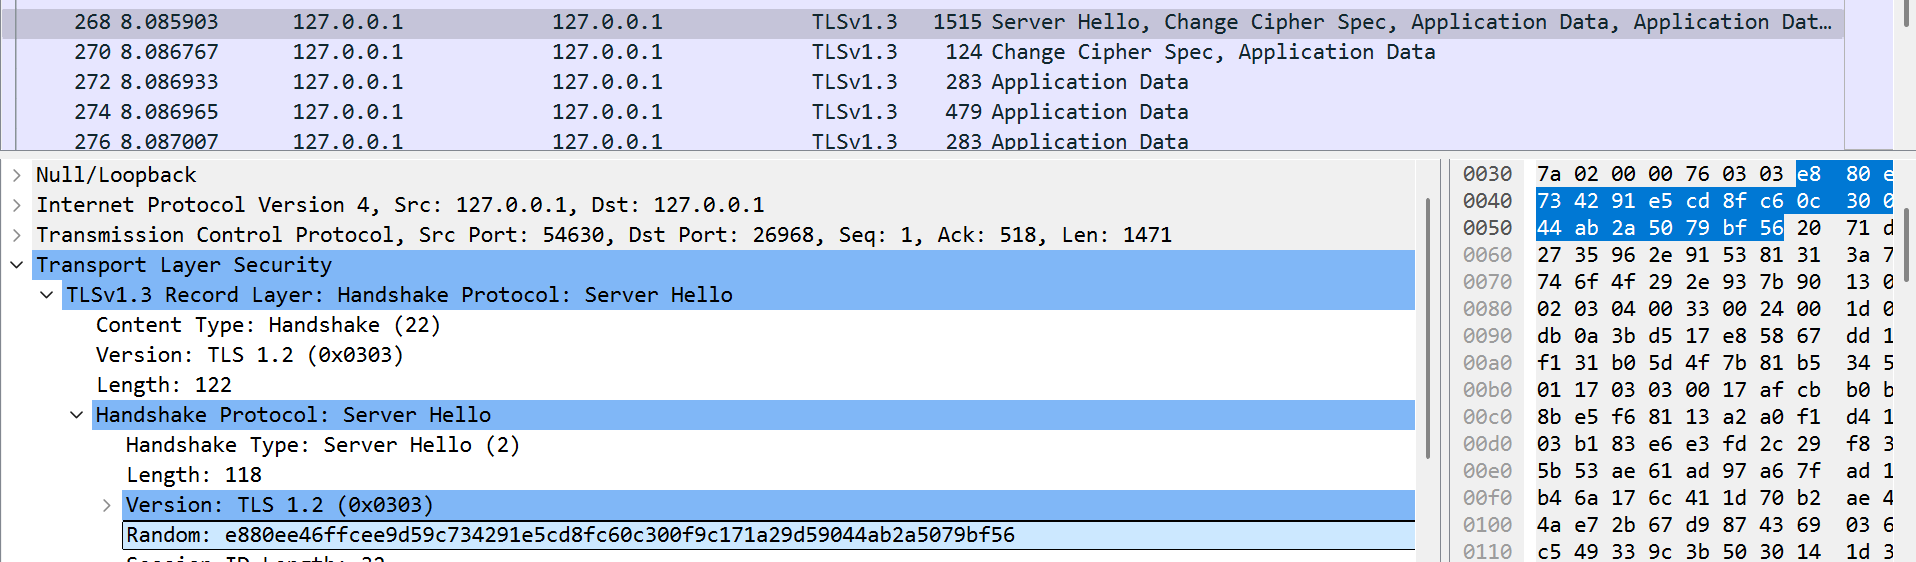1916x562 pixels.
Task: Select the Random value field
Action: [x=570, y=535]
